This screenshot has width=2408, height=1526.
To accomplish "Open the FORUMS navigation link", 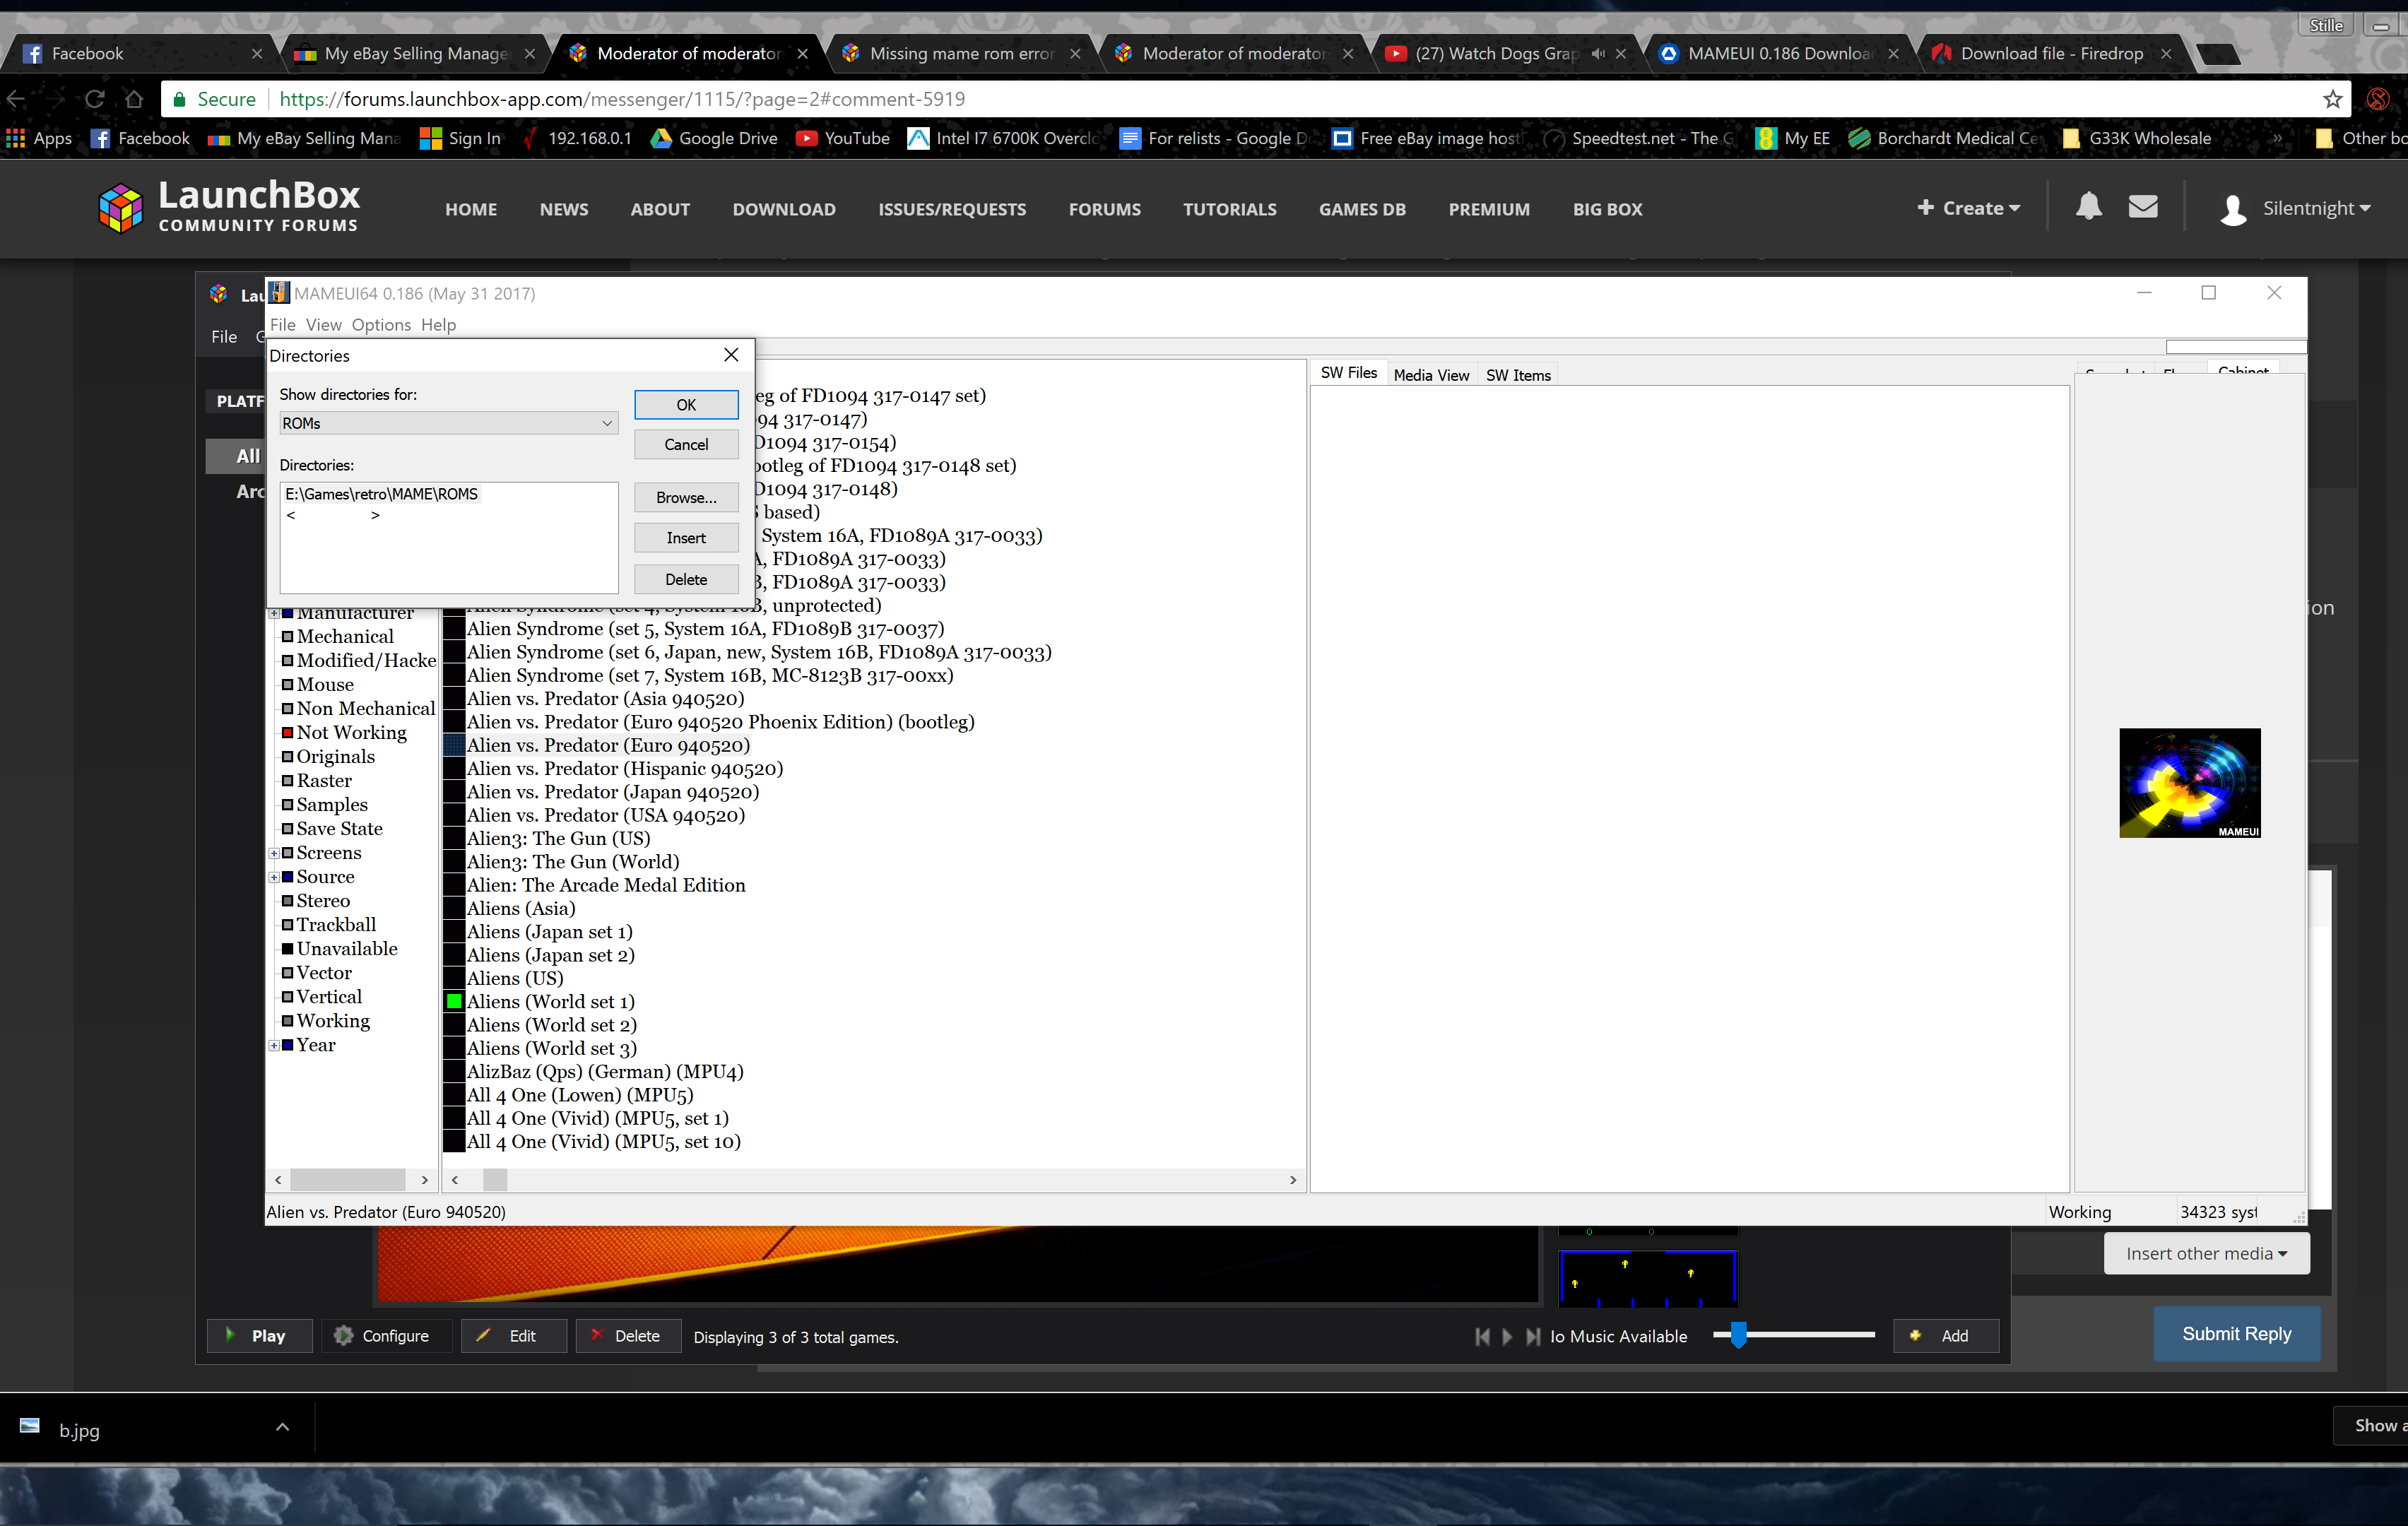I will 1104,209.
